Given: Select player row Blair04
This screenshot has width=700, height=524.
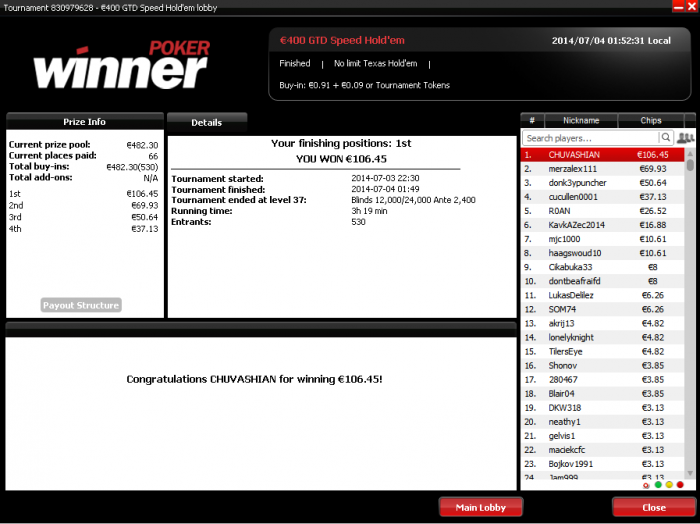Looking at the screenshot, I should 603,394.
